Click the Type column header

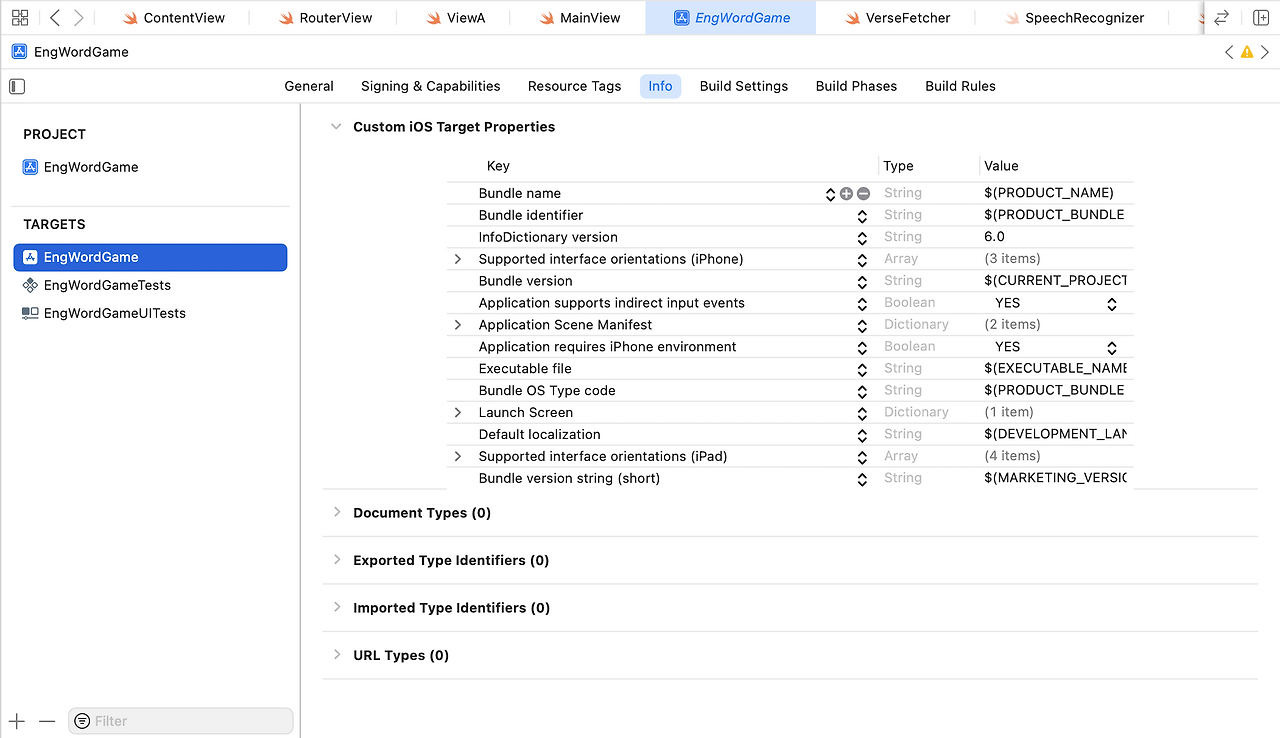(x=898, y=166)
